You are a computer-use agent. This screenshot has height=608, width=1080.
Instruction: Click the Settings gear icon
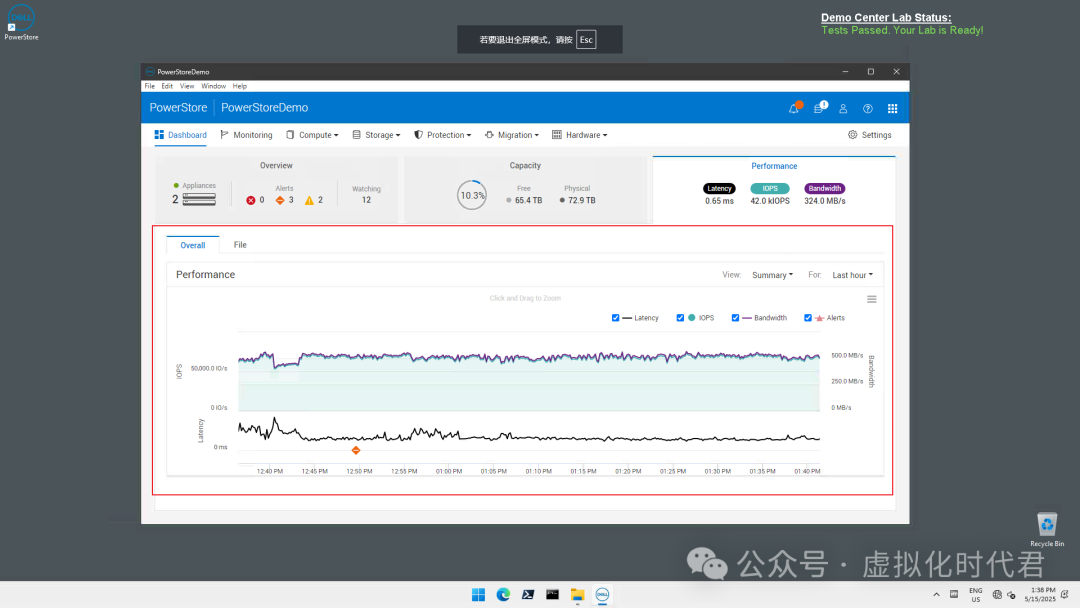853,135
